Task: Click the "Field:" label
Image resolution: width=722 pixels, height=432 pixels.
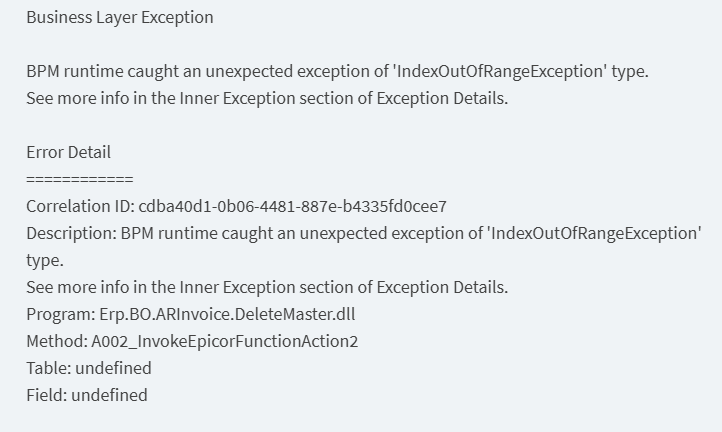Action: tap(47, 395)
